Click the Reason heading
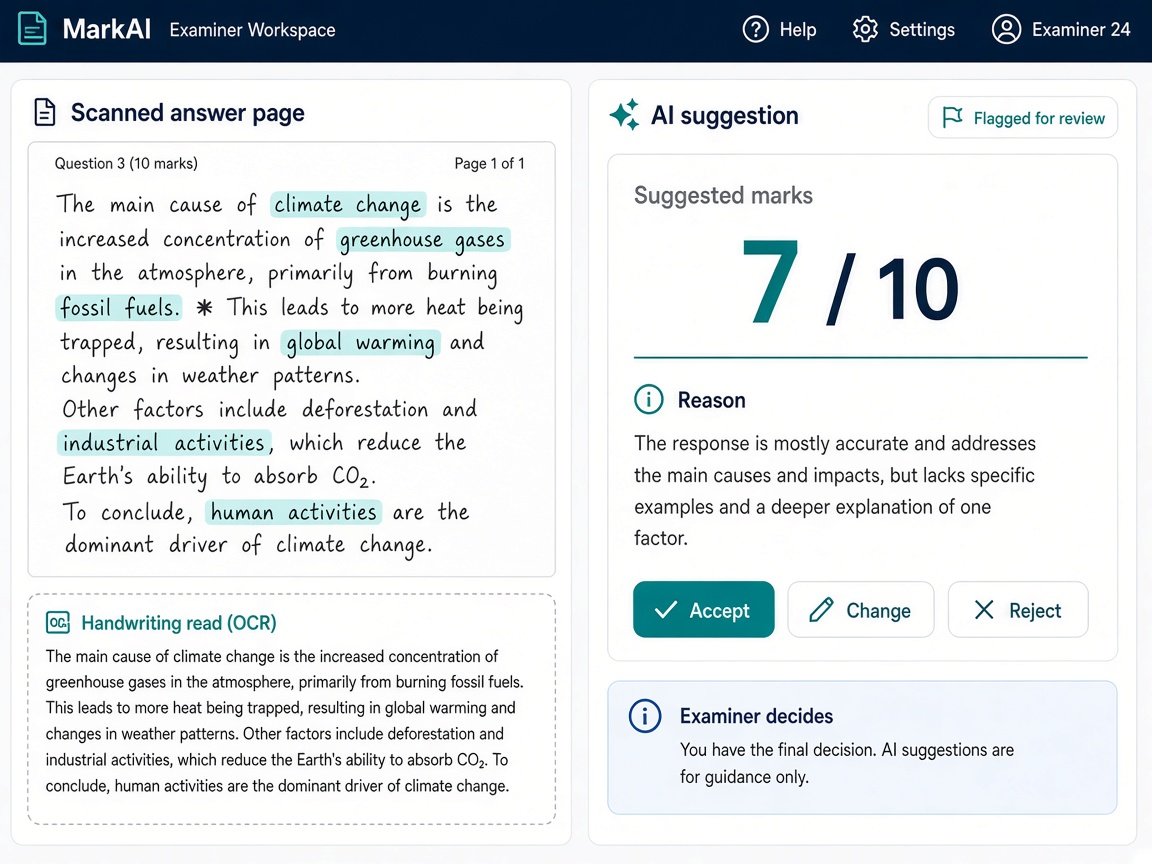Viewport: 1152px width, 864px height. click(x=711, y=400)
